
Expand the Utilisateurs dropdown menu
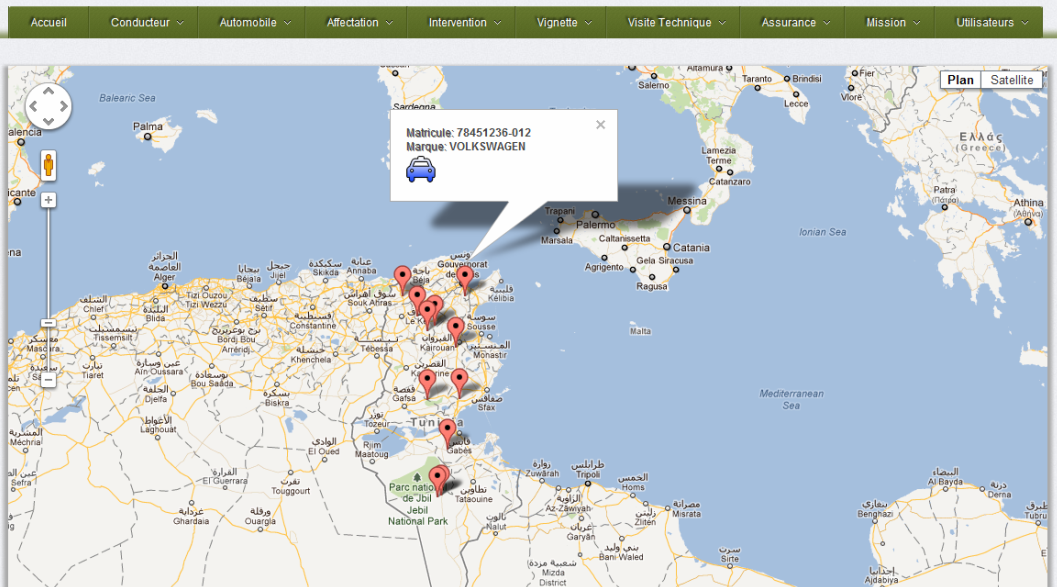(x=991, y=22)
